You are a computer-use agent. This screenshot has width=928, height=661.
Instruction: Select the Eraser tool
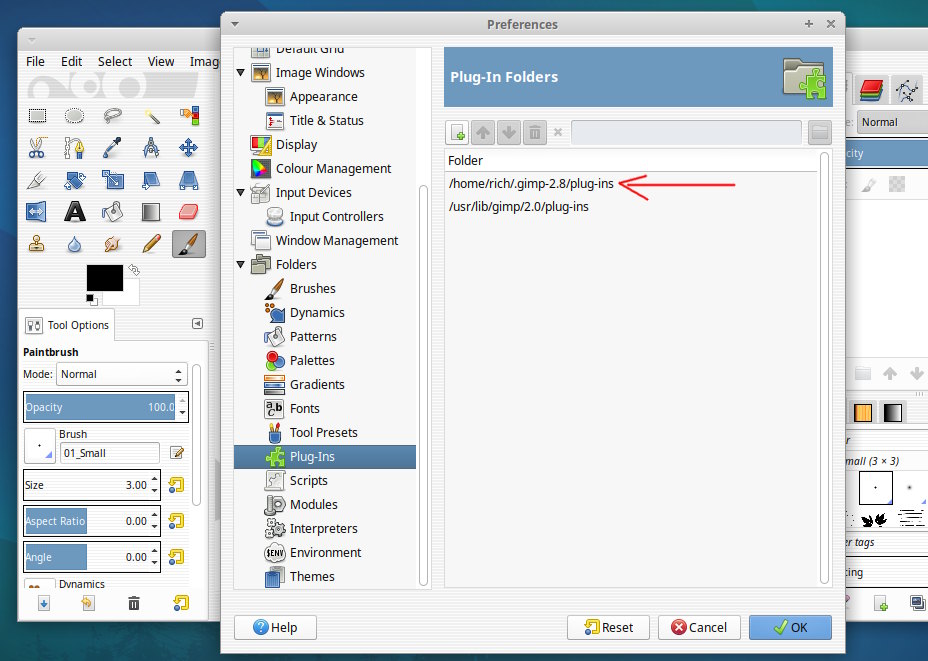click(x=189, y=211)
